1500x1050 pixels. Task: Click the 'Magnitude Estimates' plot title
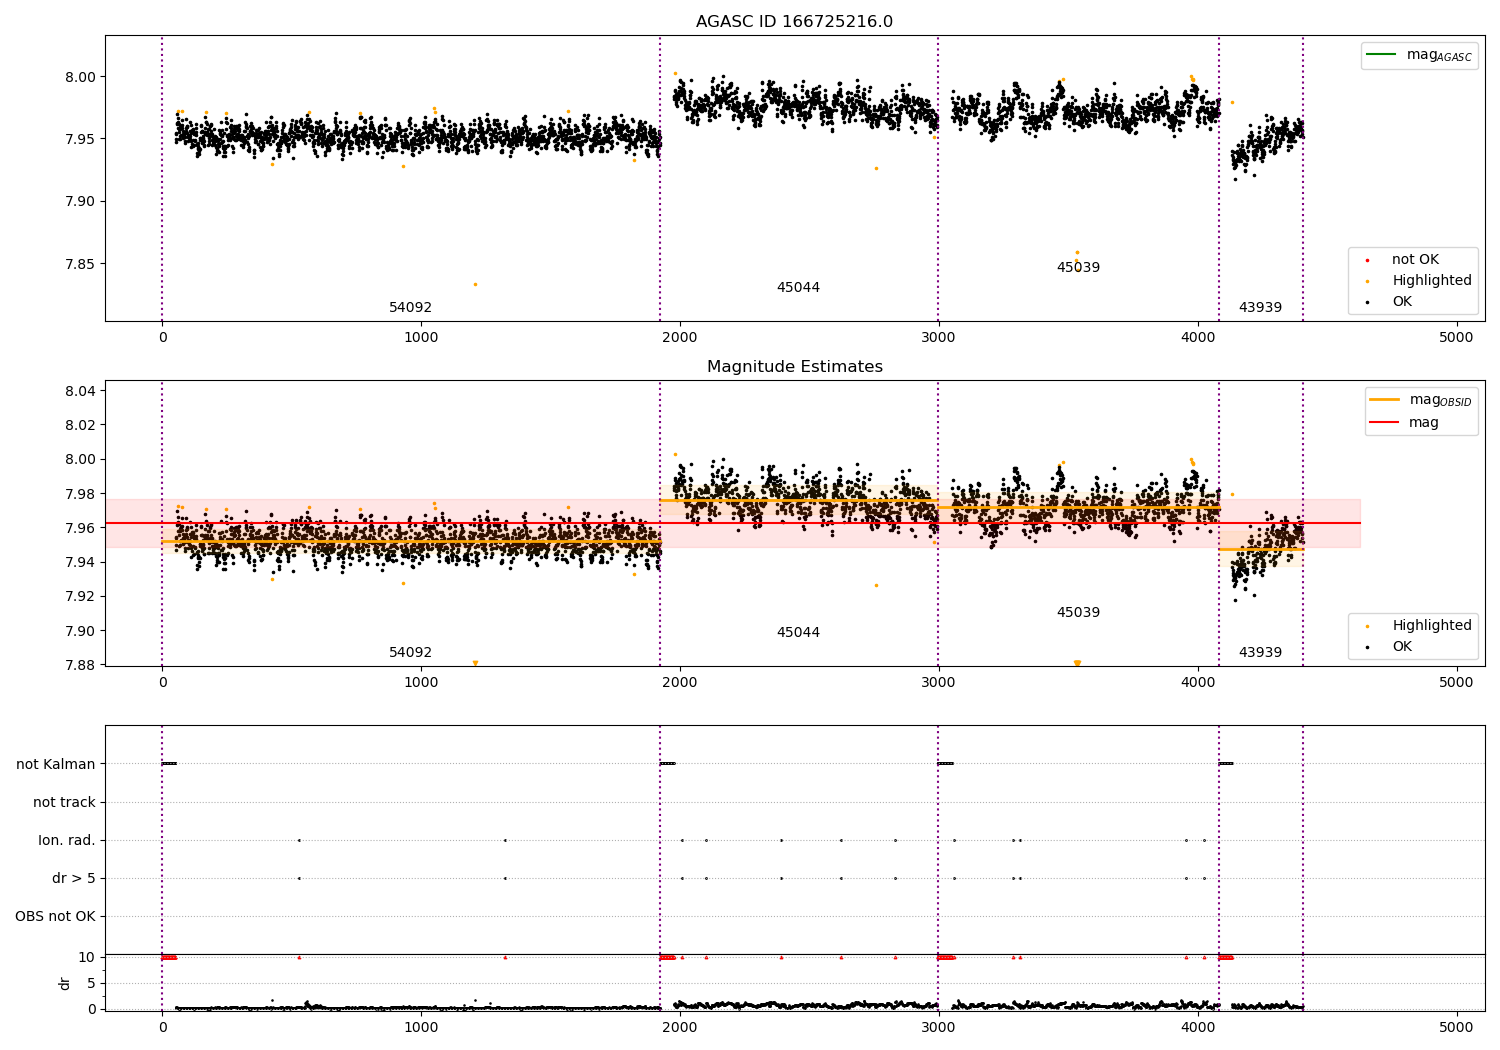[794, 367]
